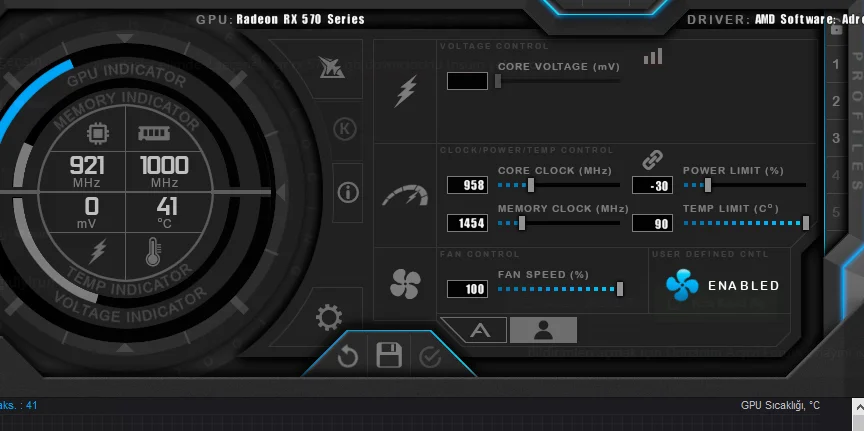
Task: Launch the Kombustor K icon
Action: click(345, 129)
